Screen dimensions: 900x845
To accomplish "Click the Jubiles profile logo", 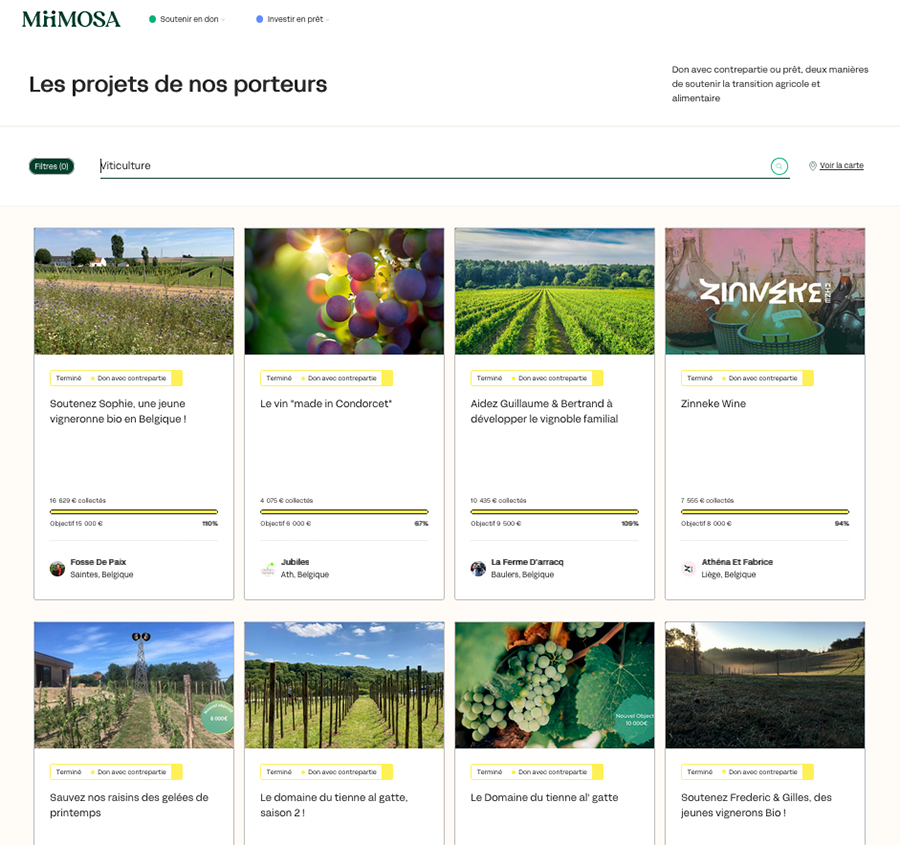I will point(268,568).
